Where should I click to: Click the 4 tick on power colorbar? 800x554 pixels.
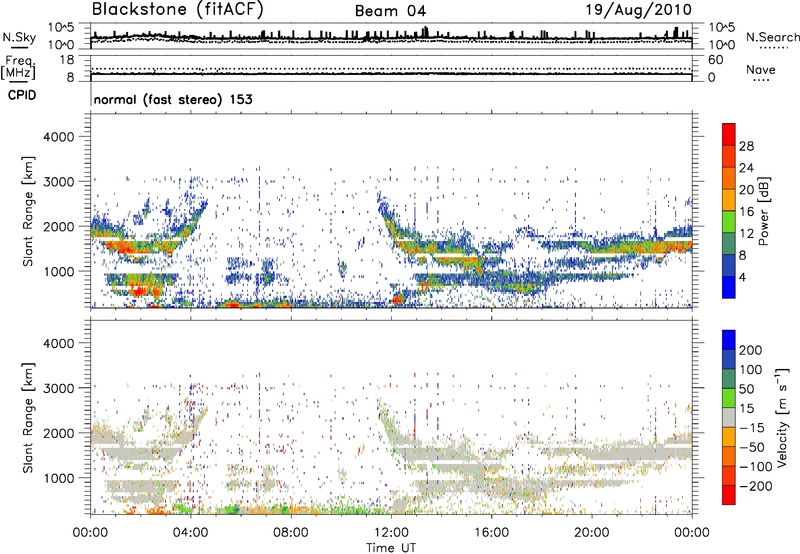742,277
